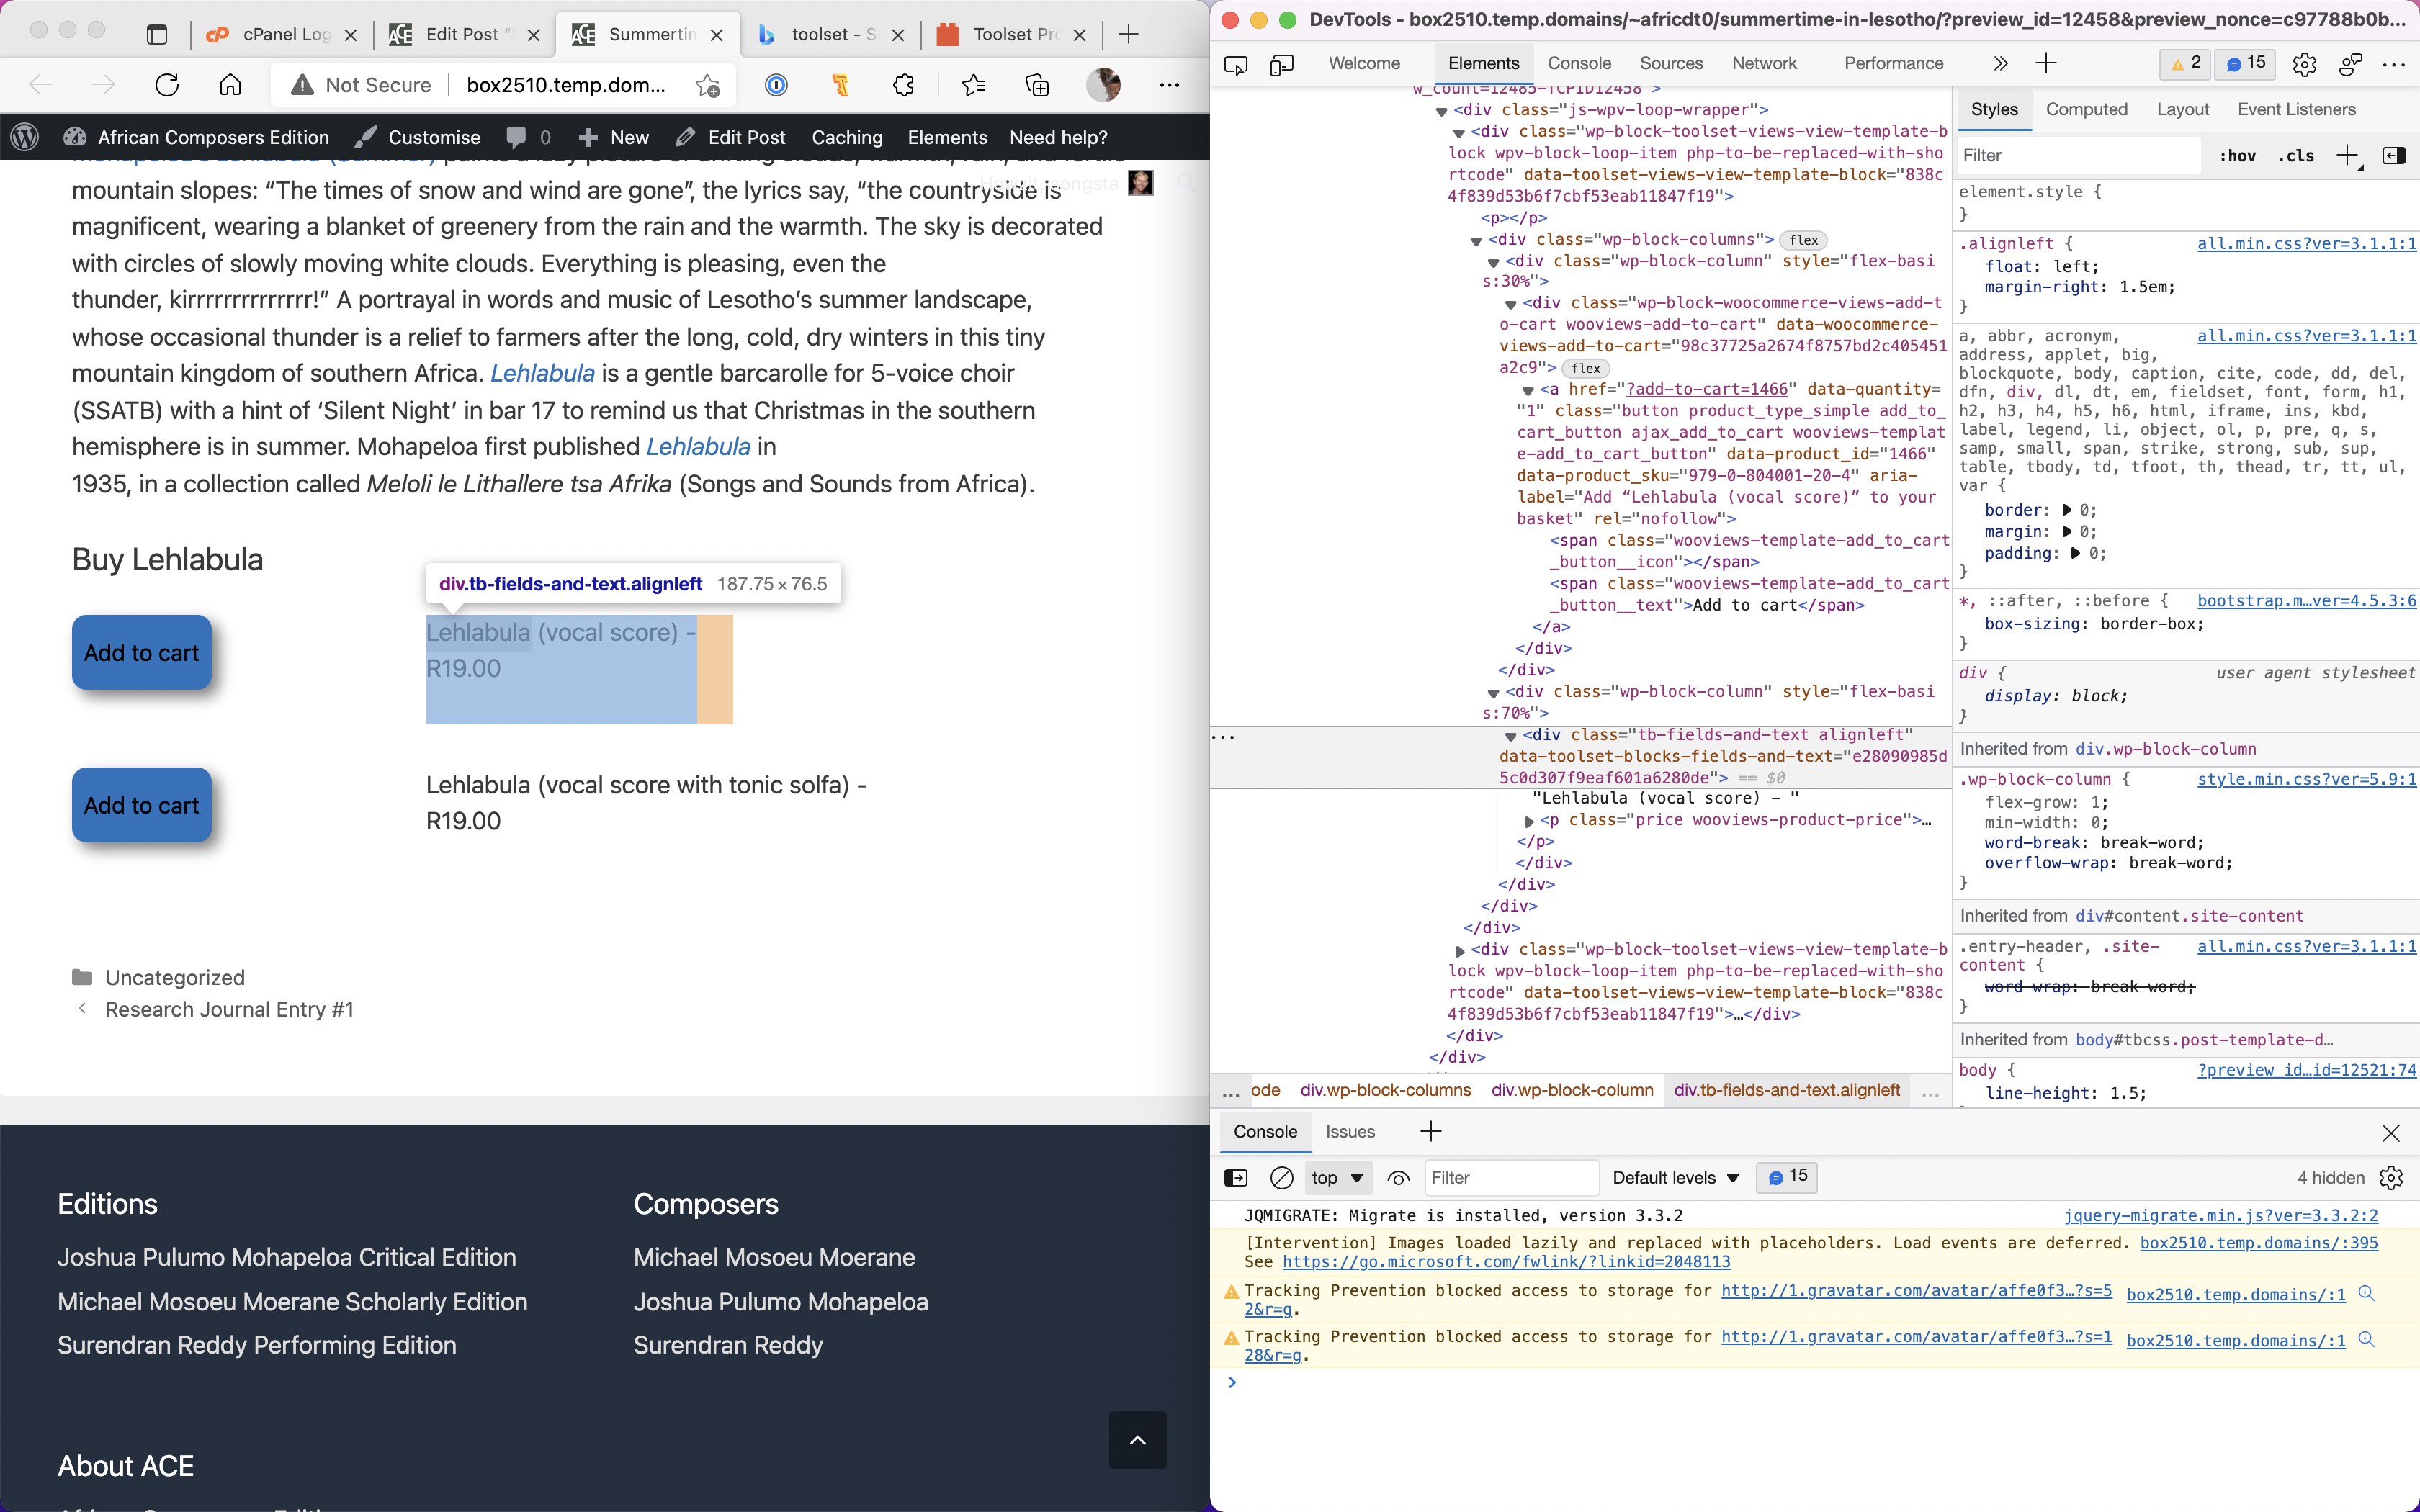This screenshot has height=1512, width=2420.
Task: Click the scroll-to-top arrow button
Action: tap(1137, 1440)
